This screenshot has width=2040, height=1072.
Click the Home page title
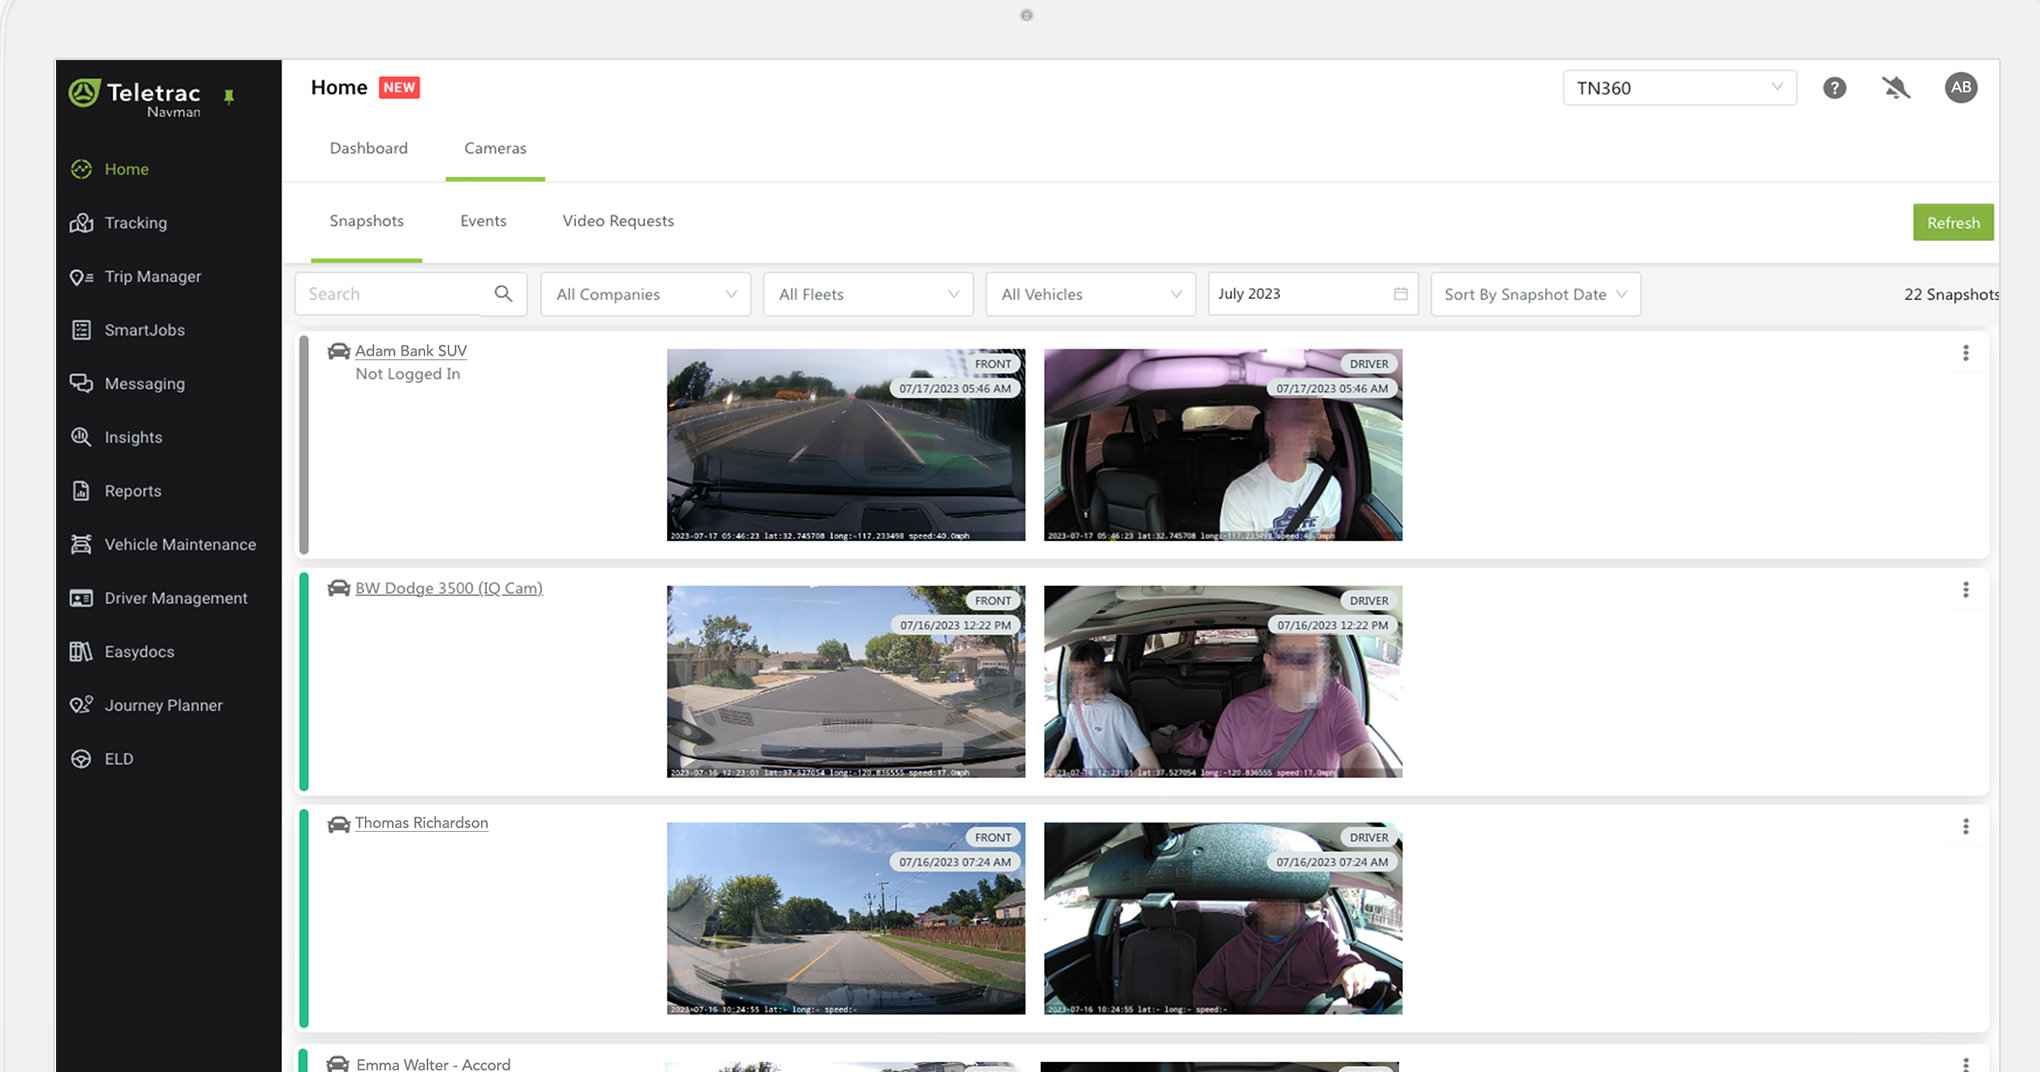coord(339,87)
